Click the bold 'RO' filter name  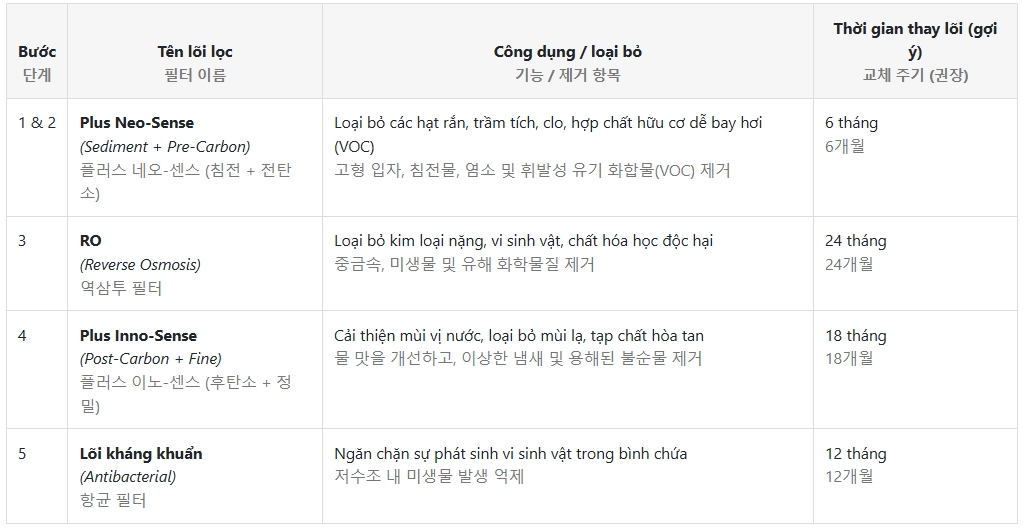point(91,241)
